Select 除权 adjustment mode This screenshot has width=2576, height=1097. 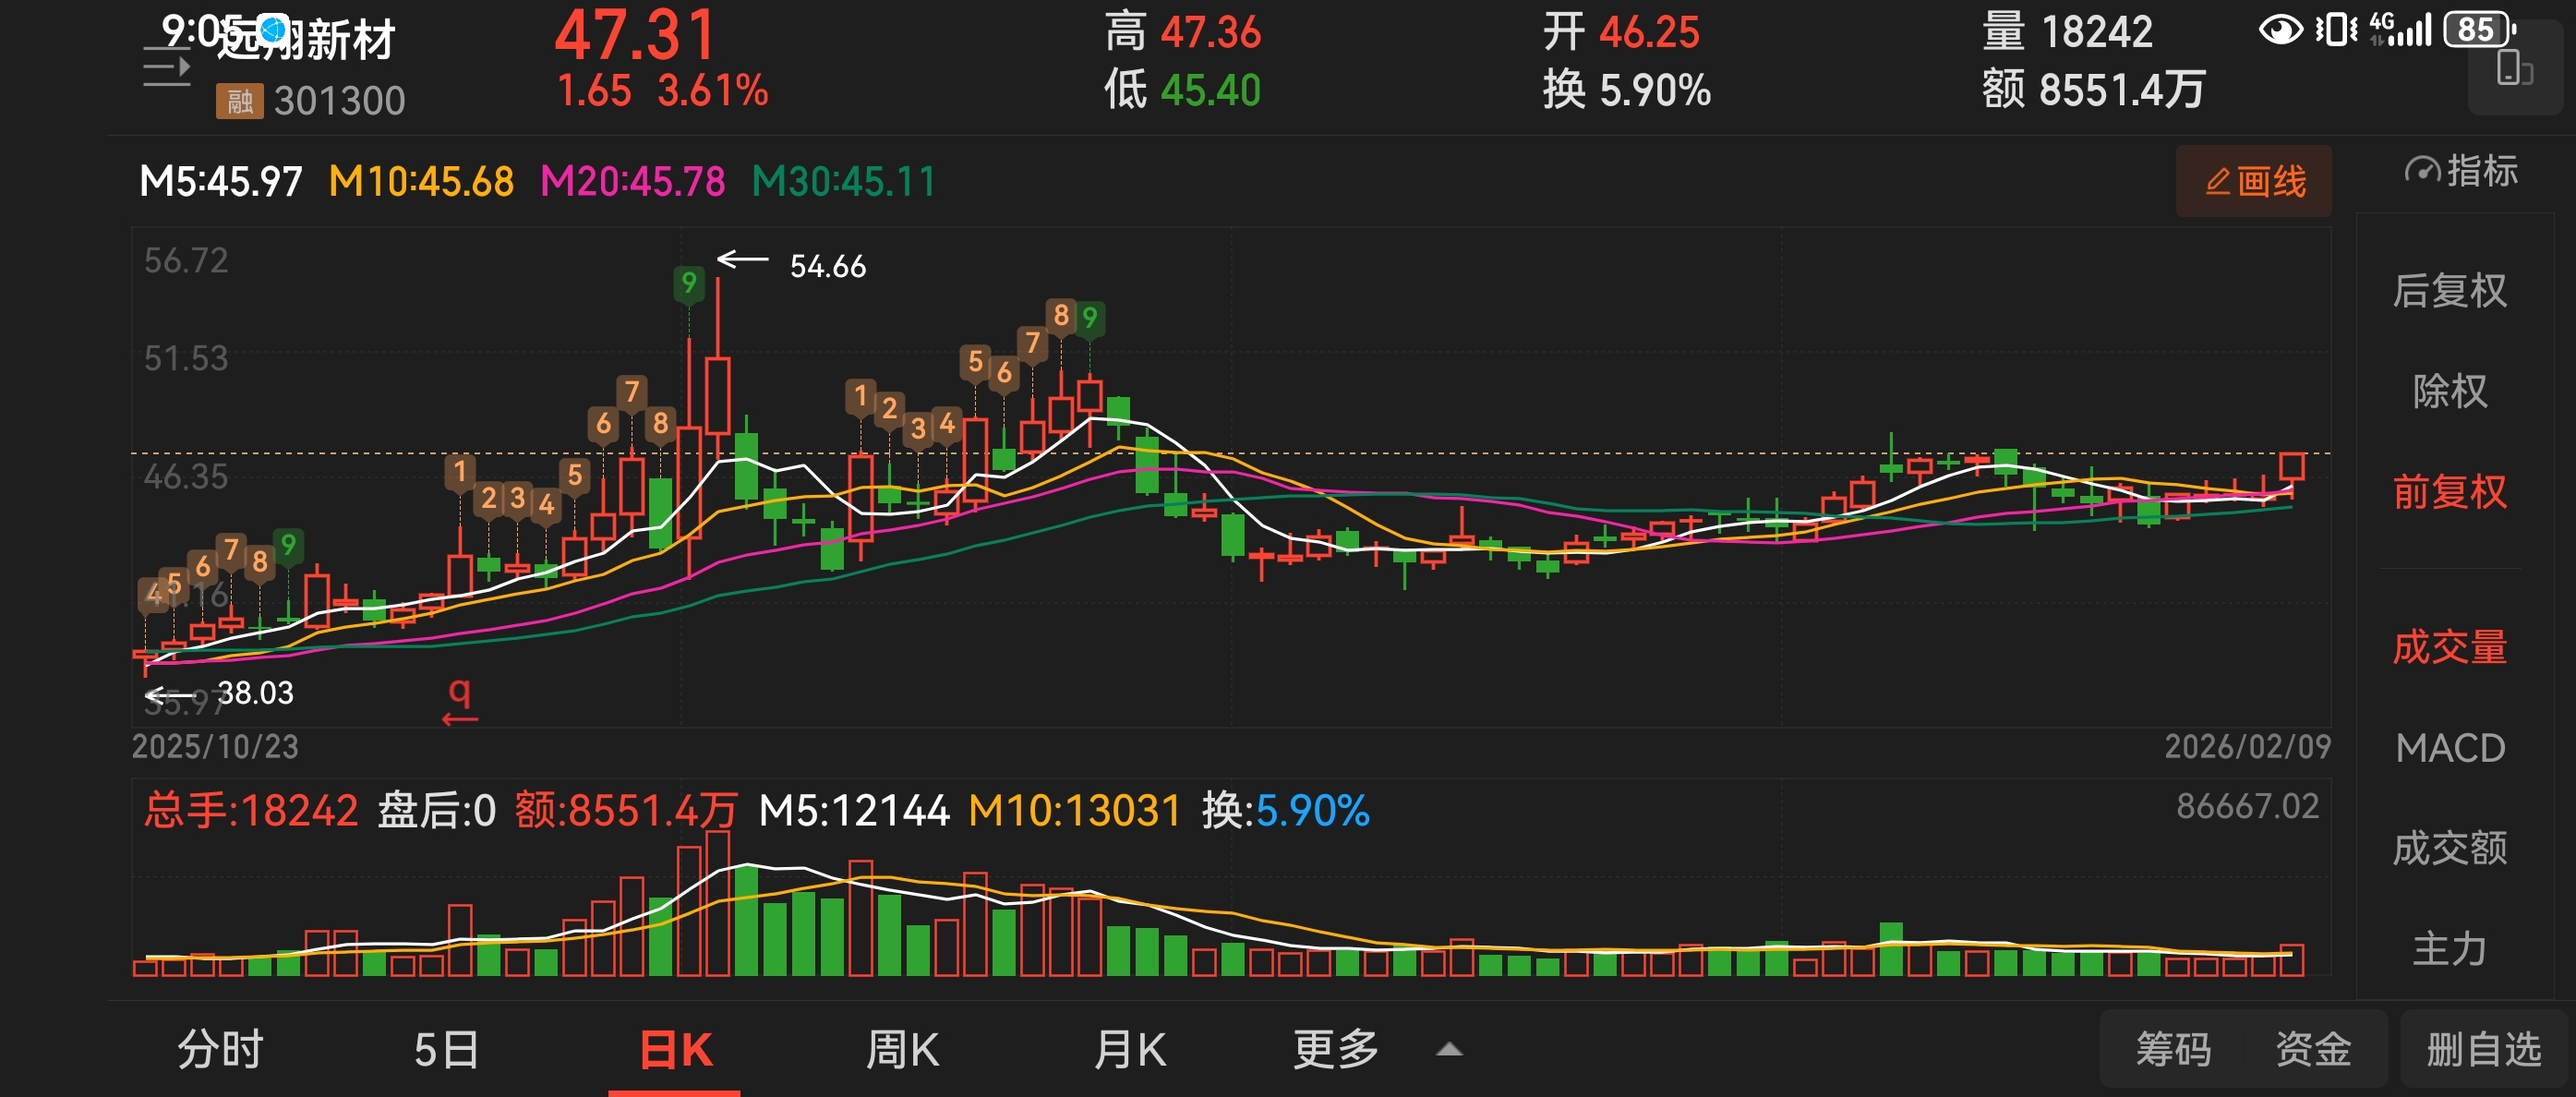click(2449, 391)
